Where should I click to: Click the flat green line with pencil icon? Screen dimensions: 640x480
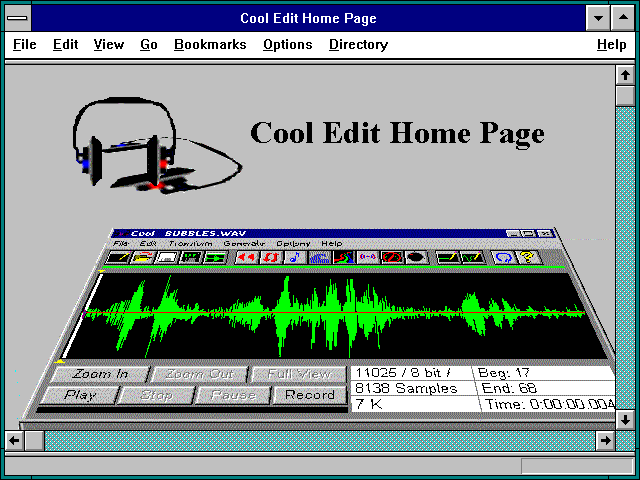pyautogui.click(x=447, y=257)
